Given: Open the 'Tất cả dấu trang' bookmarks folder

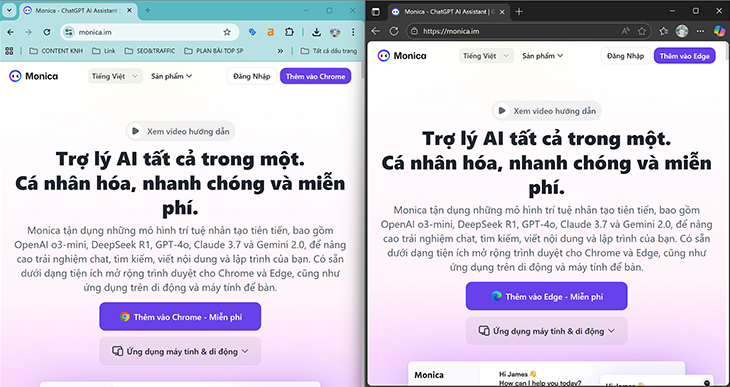Looking at the screenshot, I should pos(329,51).
